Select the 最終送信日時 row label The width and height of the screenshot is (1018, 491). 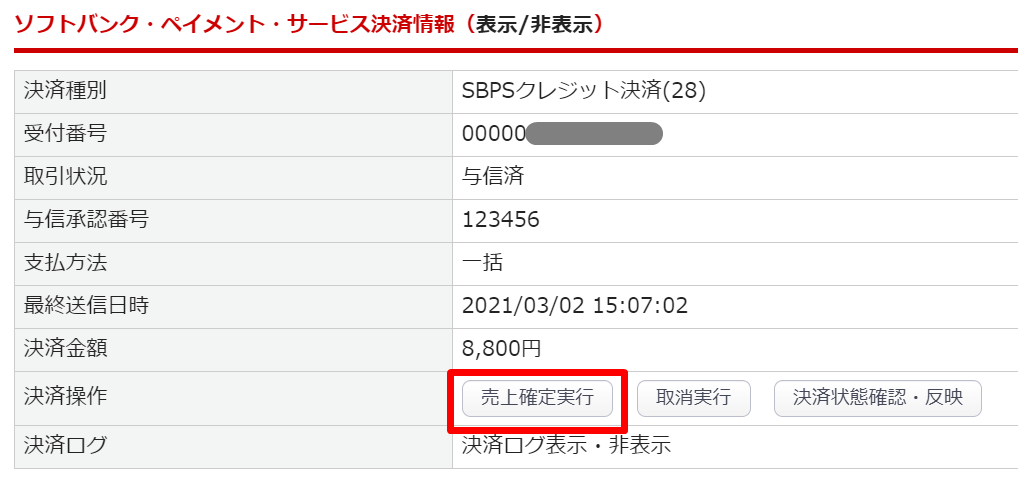(86, 306)
